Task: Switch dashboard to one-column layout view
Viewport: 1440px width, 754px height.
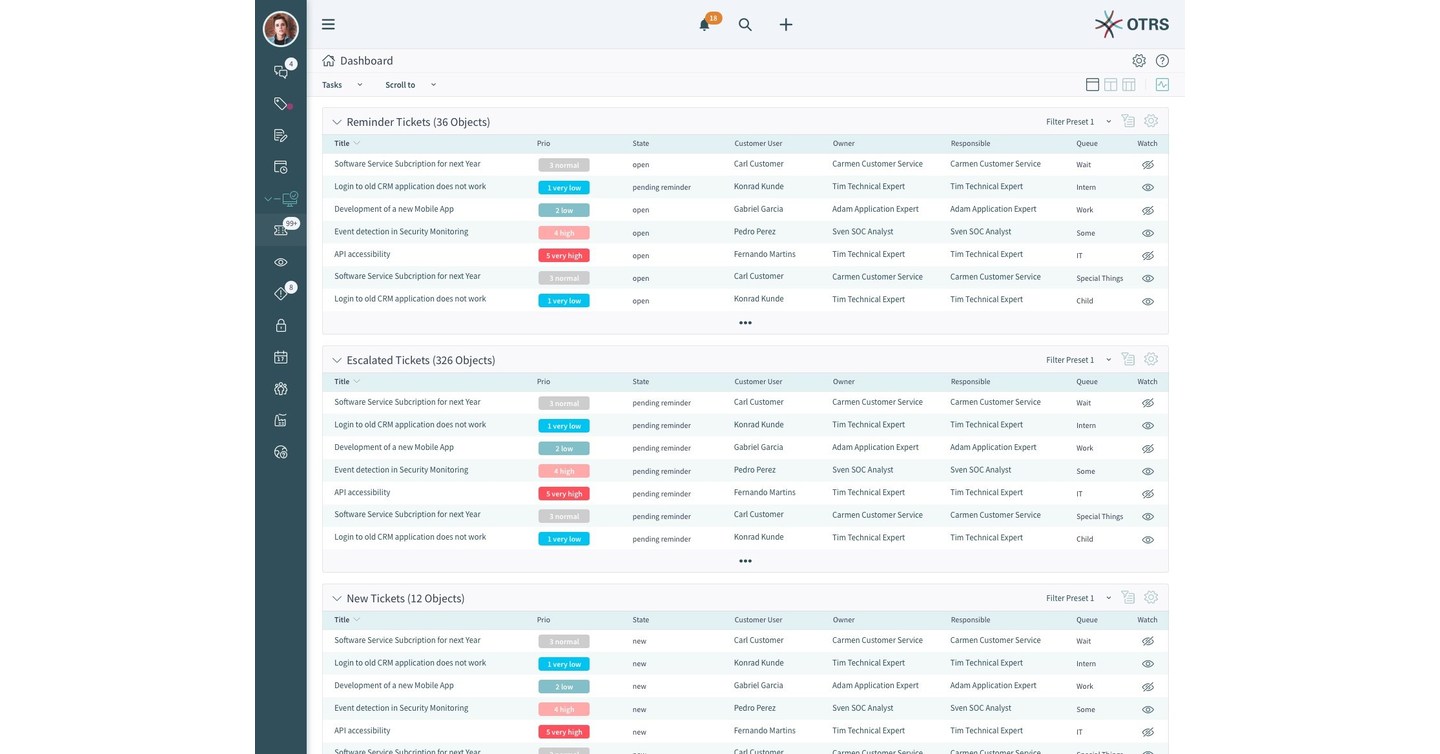Action: pos(1092,85)
